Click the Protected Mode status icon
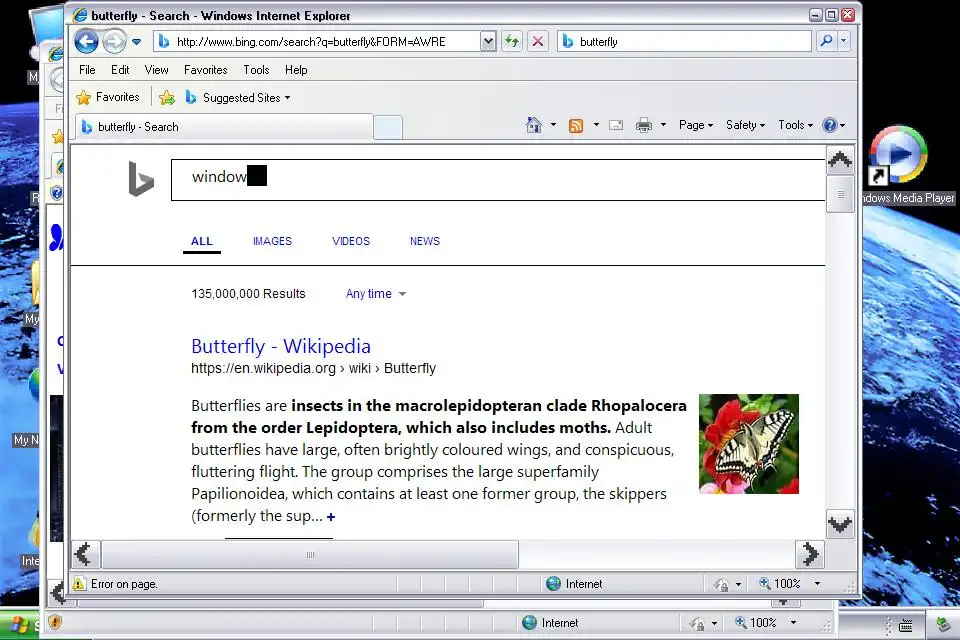Viewport: 960px width, 640px height. (x=721, y=584)
